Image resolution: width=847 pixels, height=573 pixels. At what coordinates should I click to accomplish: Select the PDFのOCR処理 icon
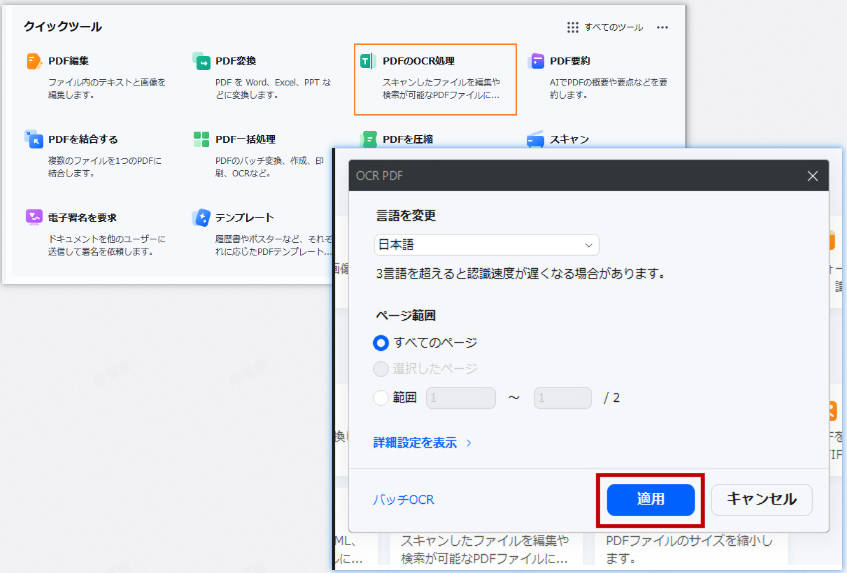pos(368,61)
